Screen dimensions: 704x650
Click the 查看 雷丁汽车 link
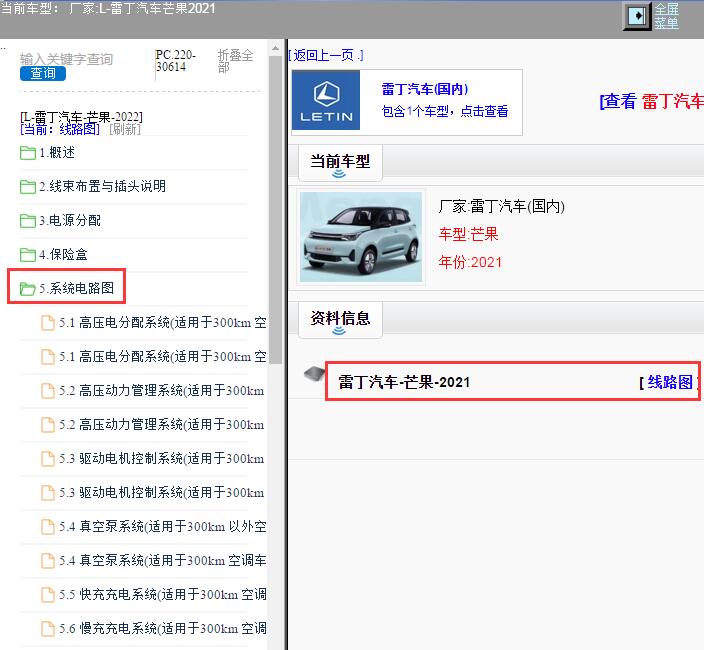[x=651, y=101]
